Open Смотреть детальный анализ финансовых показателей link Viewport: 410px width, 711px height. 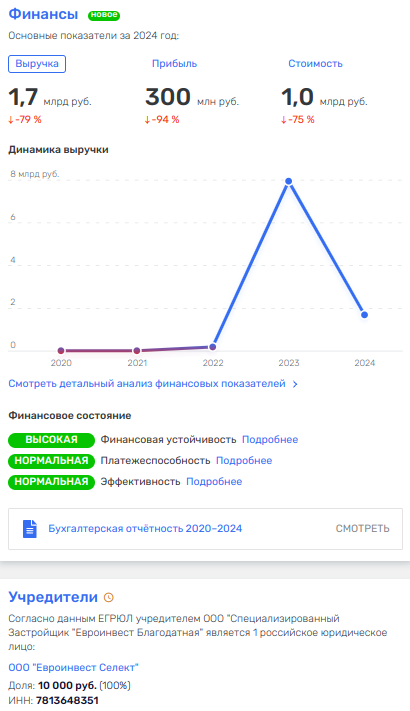point(147,384)
